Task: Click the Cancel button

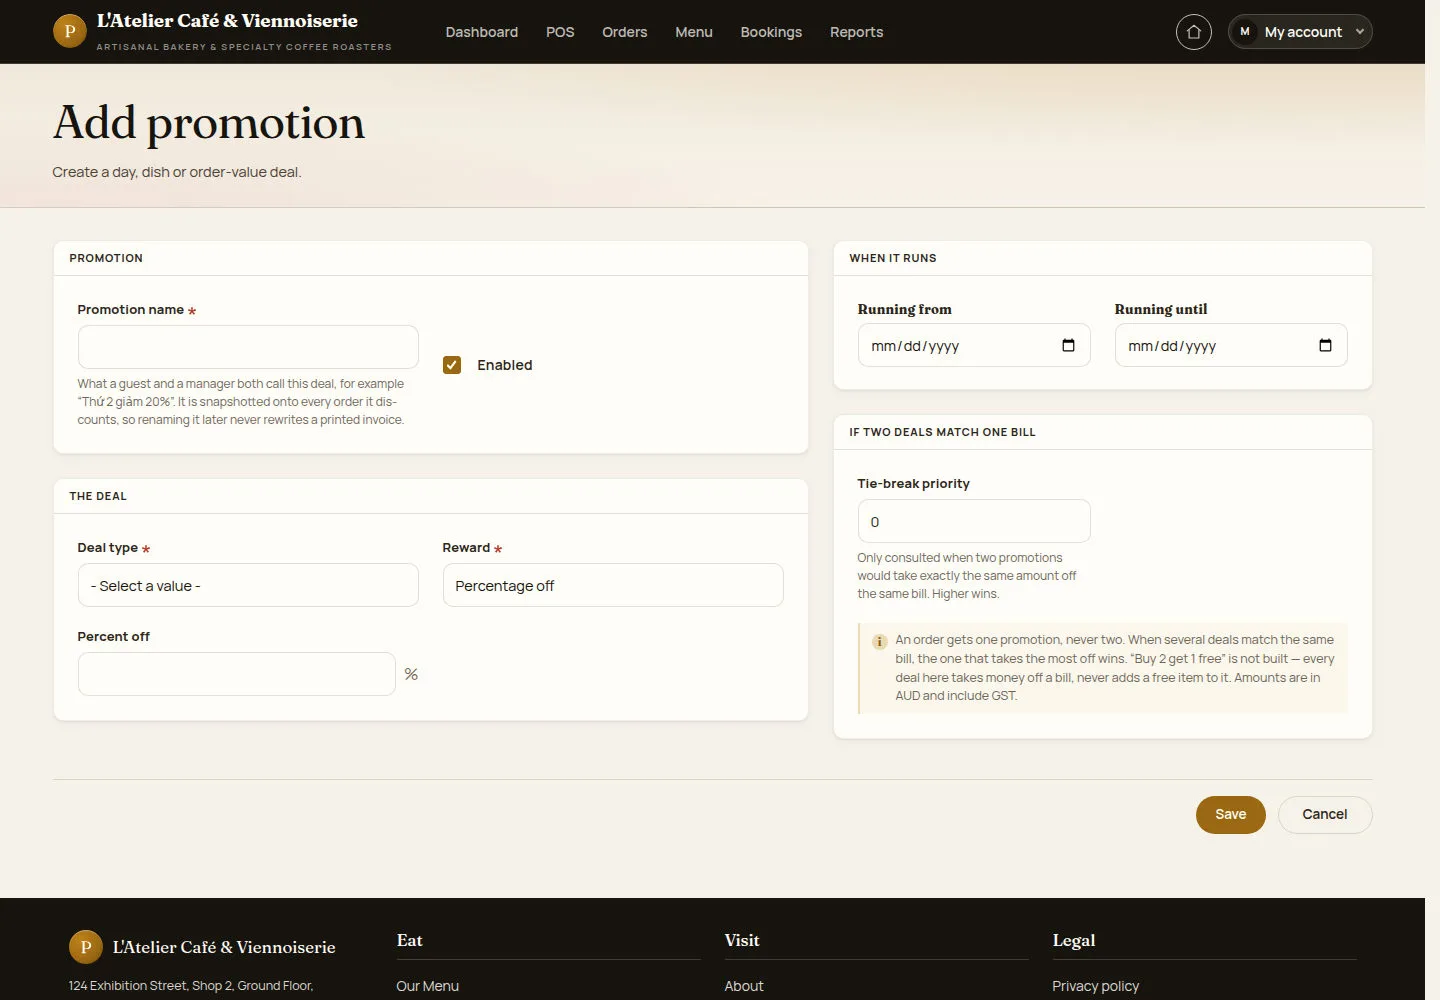Action: pos(1325,814)
